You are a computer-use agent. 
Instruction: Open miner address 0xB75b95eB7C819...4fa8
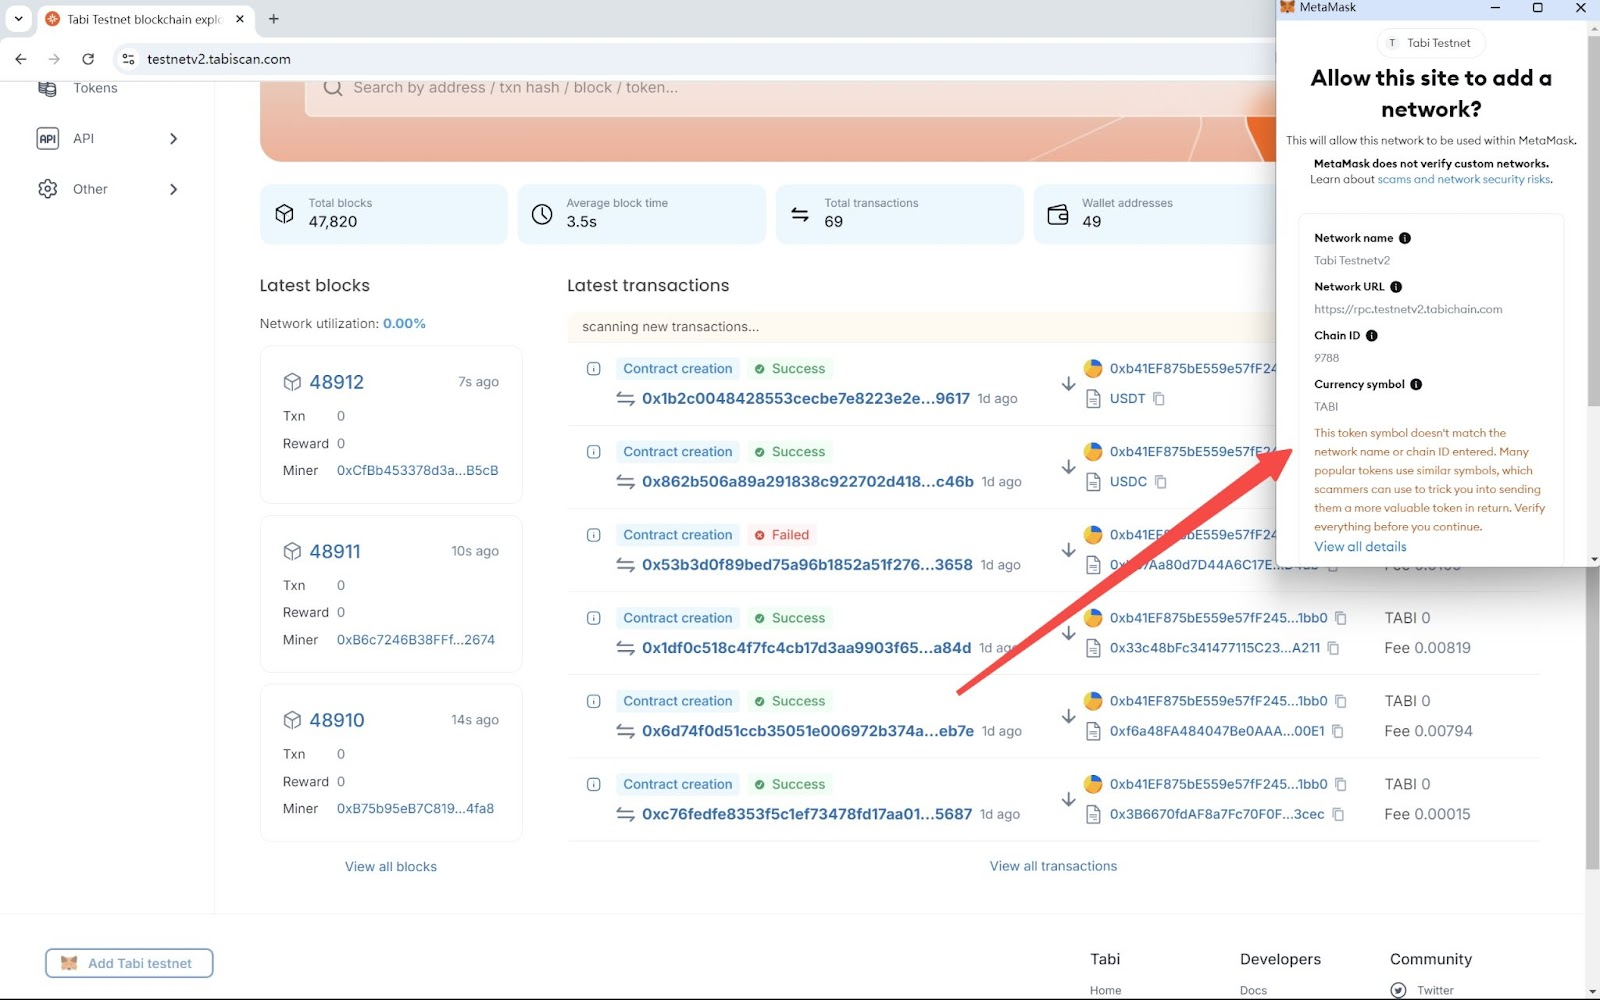click(x=415, y=809)
